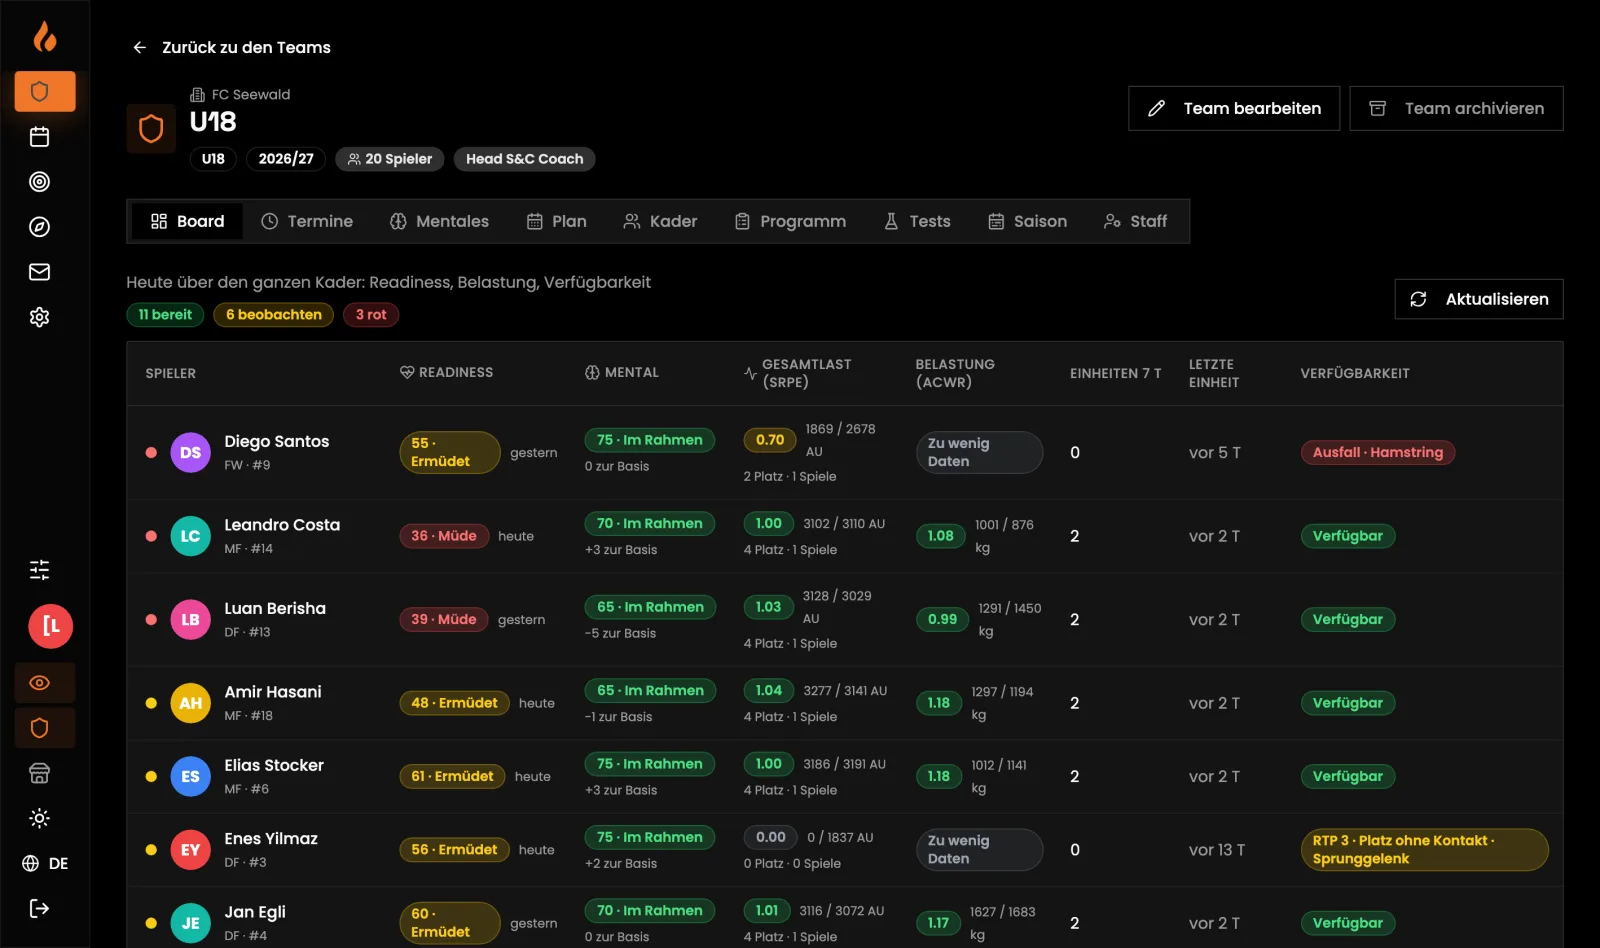
Task: Click the sliders adjustments icon in sidebar
Action: [x=40, y=570]
